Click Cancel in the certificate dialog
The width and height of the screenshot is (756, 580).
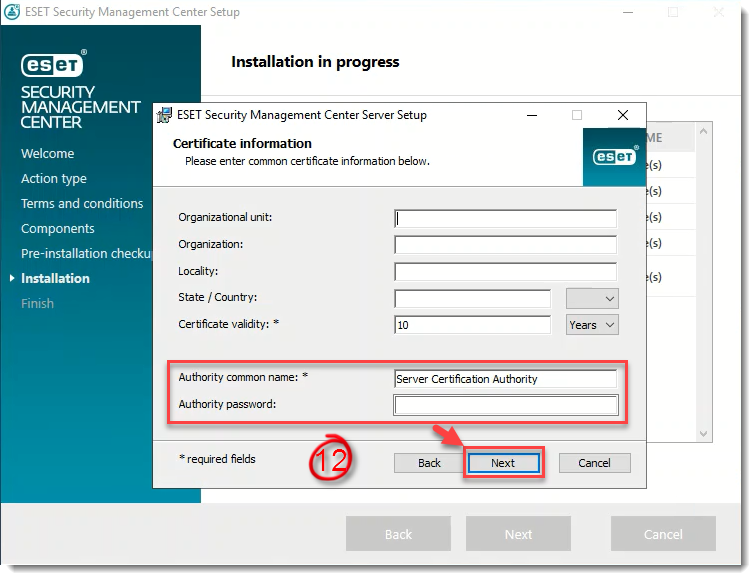[x=594, y=463]
